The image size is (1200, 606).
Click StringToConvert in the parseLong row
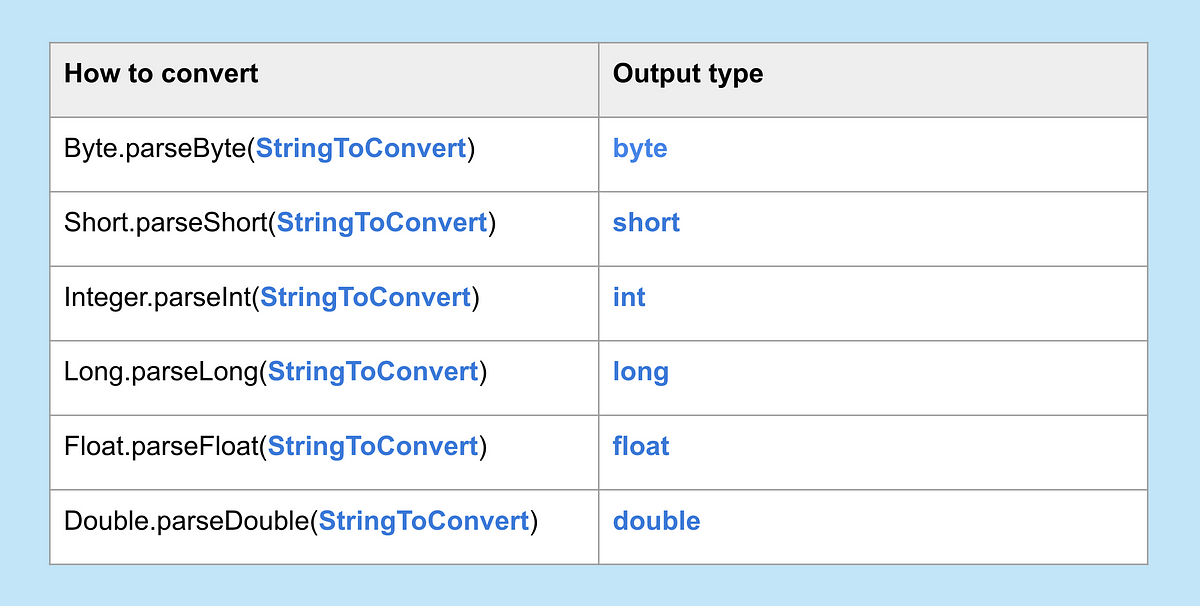tap(373, 372)
